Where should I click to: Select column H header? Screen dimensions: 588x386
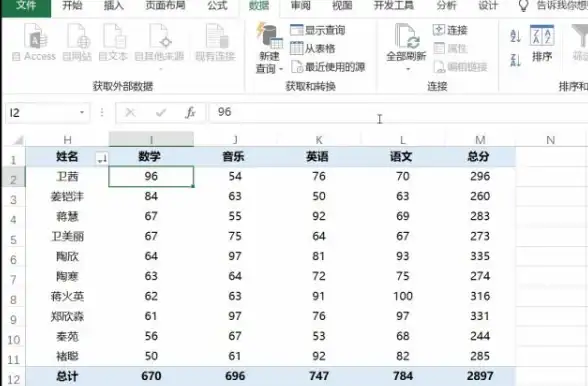pos(67,140)
